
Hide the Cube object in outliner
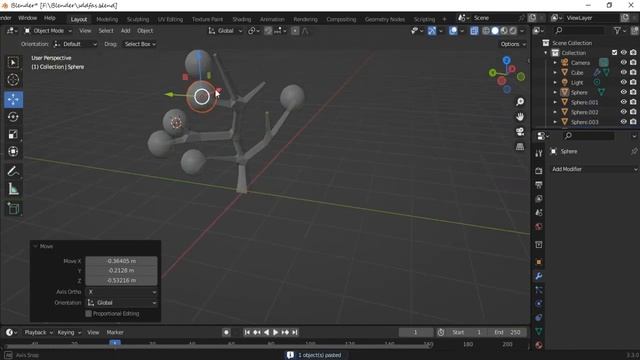623,72
